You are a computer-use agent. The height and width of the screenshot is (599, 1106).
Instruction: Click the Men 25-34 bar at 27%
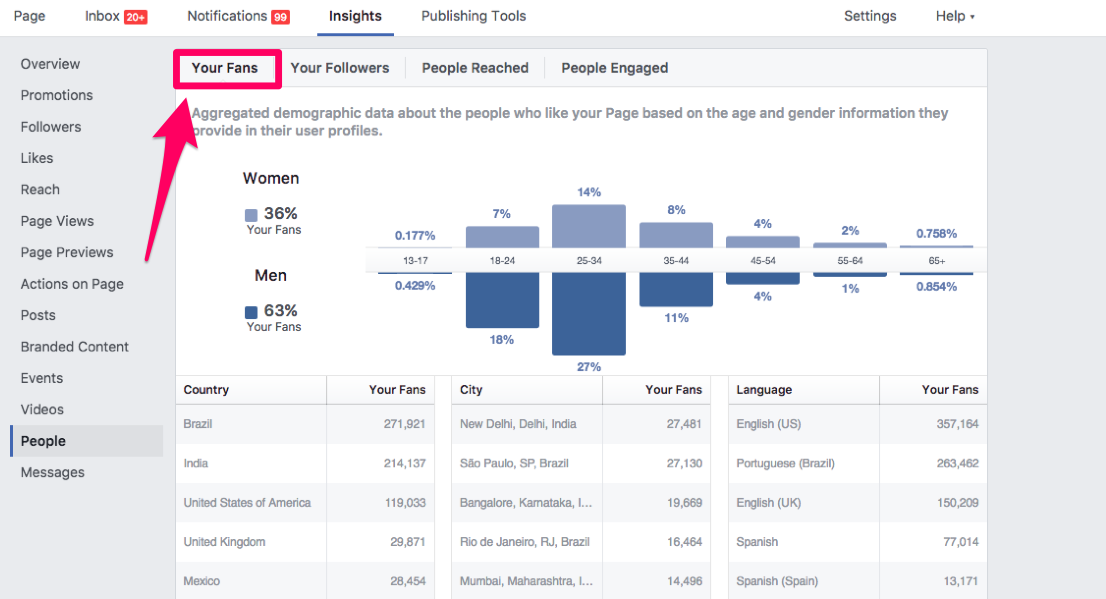[588, 314]
